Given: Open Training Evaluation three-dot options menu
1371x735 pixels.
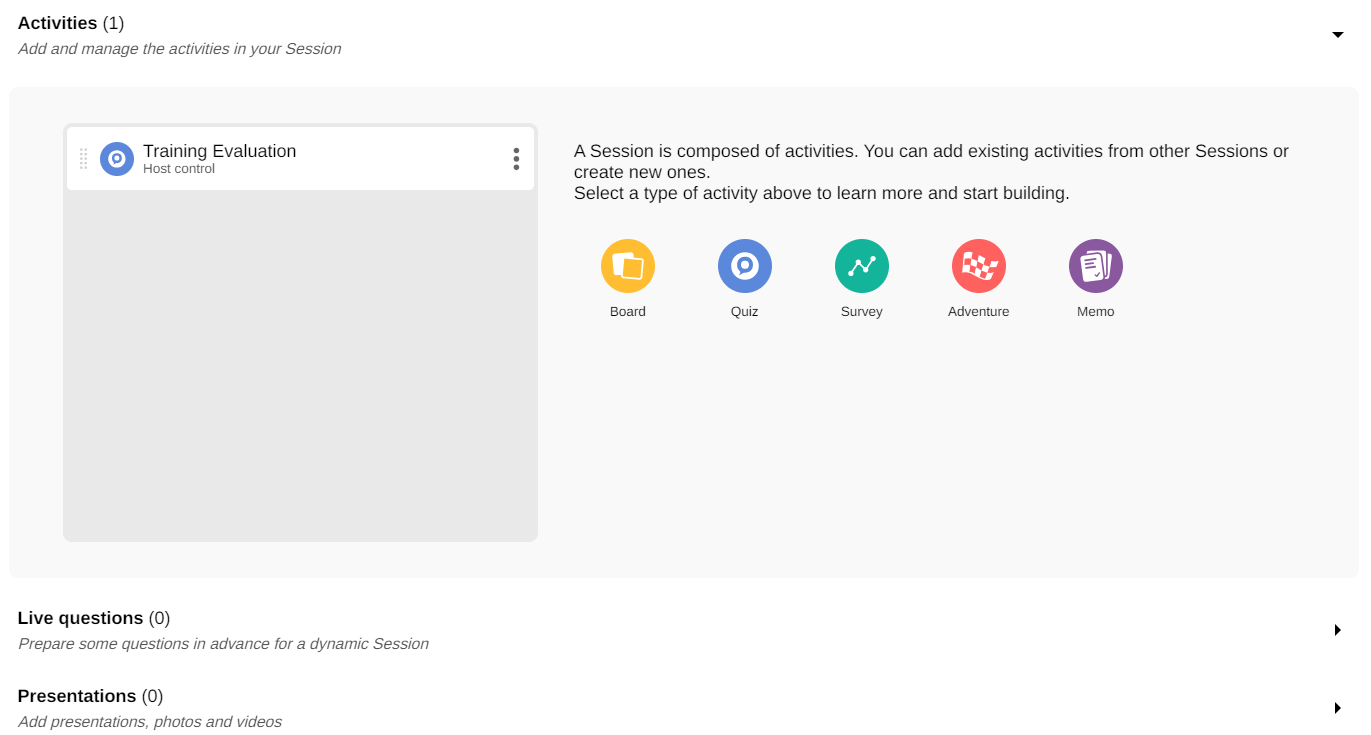Looking at the screenshot, I should 516,159.
